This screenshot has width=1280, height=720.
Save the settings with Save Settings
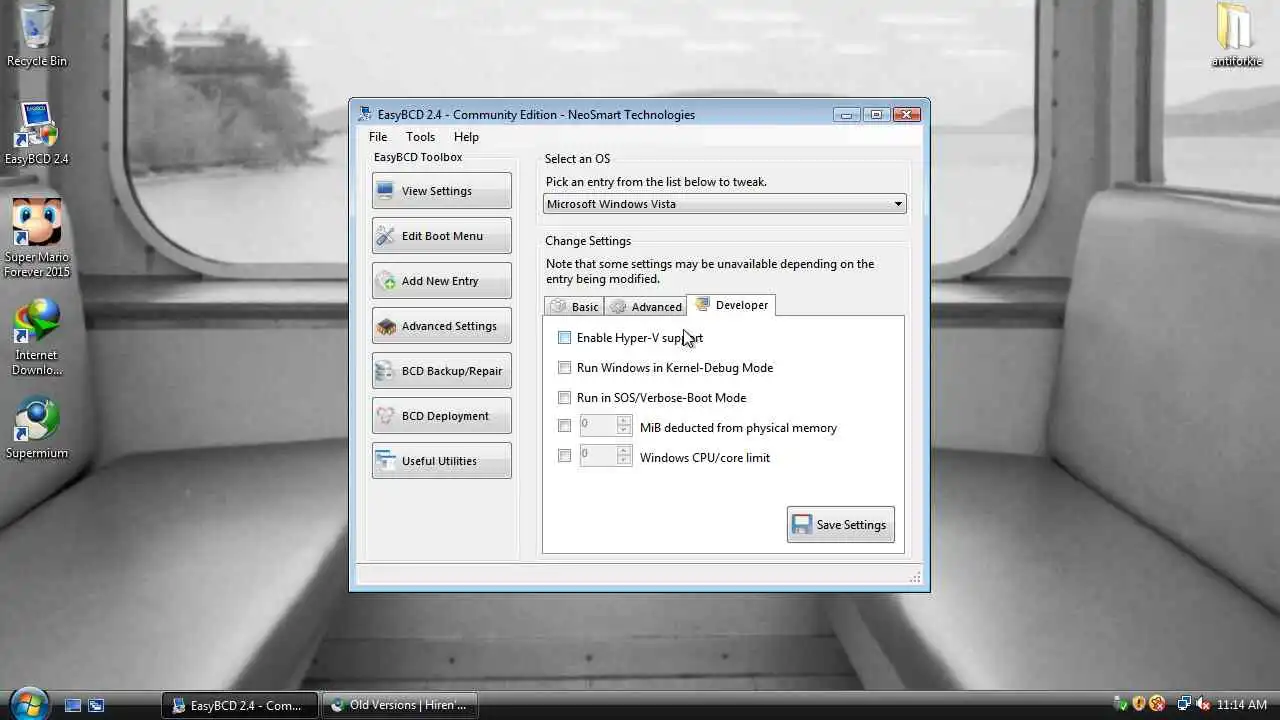840,525
